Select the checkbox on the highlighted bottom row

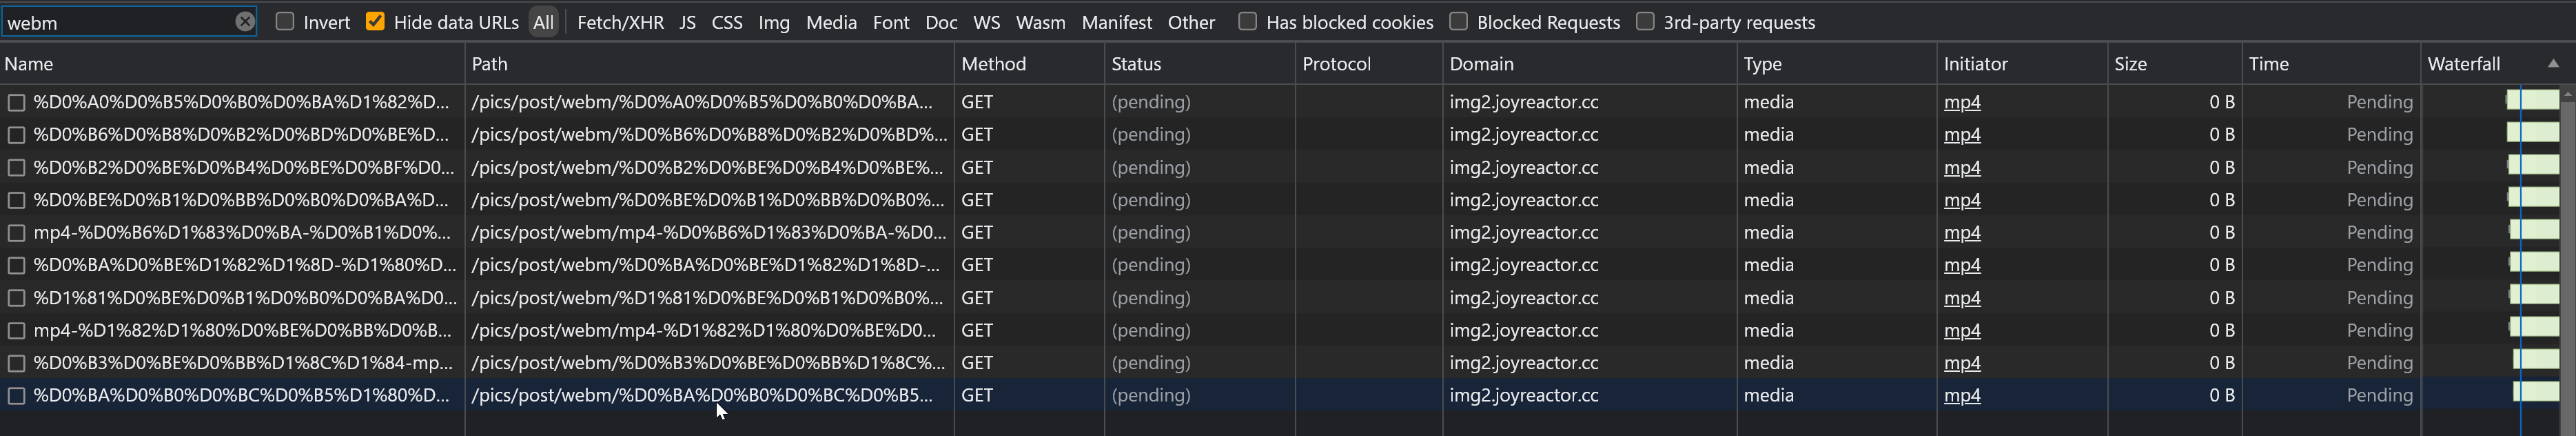click(16, 395)
